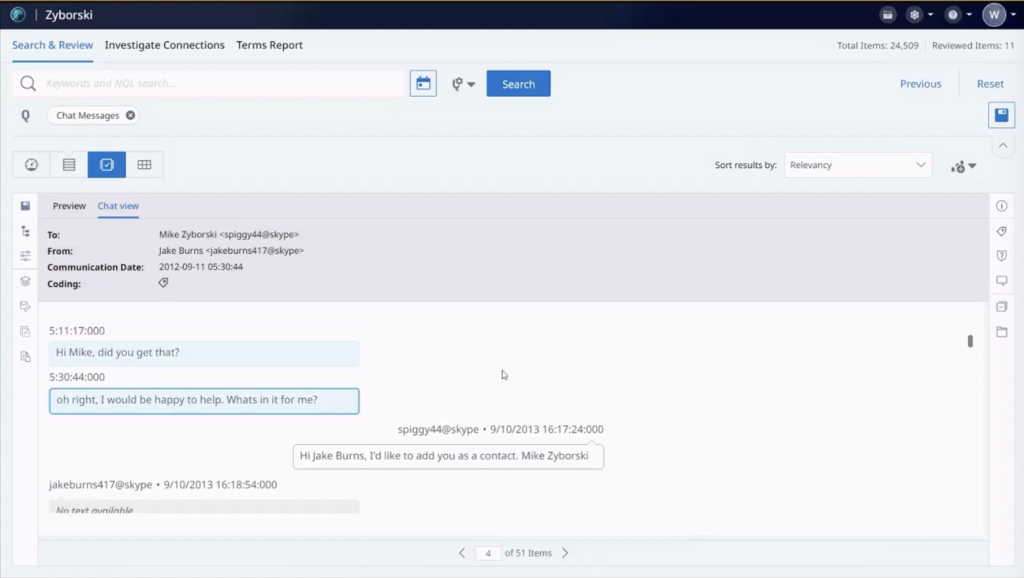The image size is (1024, 578).
Task: Click the spiggy44@skype sender line
Action: point(500,429)
